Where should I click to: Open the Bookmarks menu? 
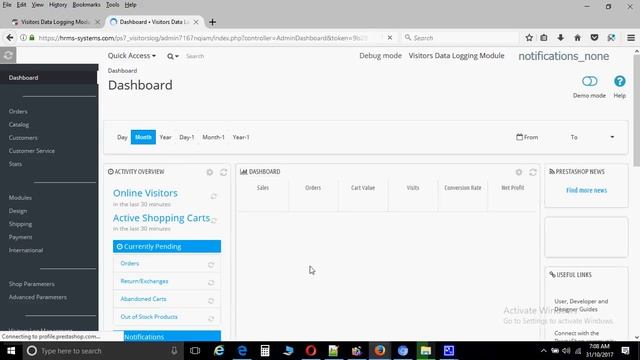(86, 5)
